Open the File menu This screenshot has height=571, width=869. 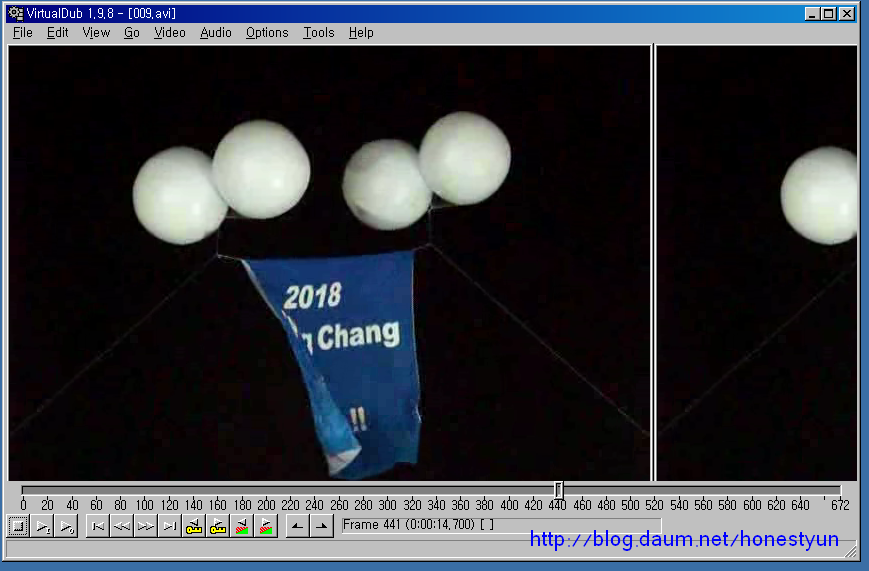click(x=23, y=33)
